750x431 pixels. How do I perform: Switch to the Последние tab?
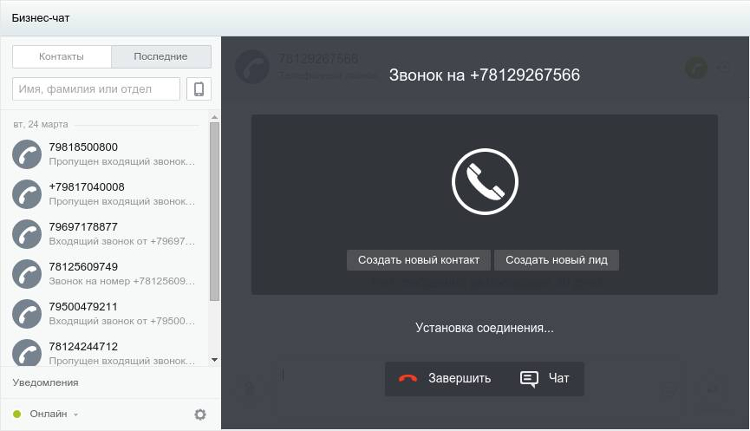161,56
